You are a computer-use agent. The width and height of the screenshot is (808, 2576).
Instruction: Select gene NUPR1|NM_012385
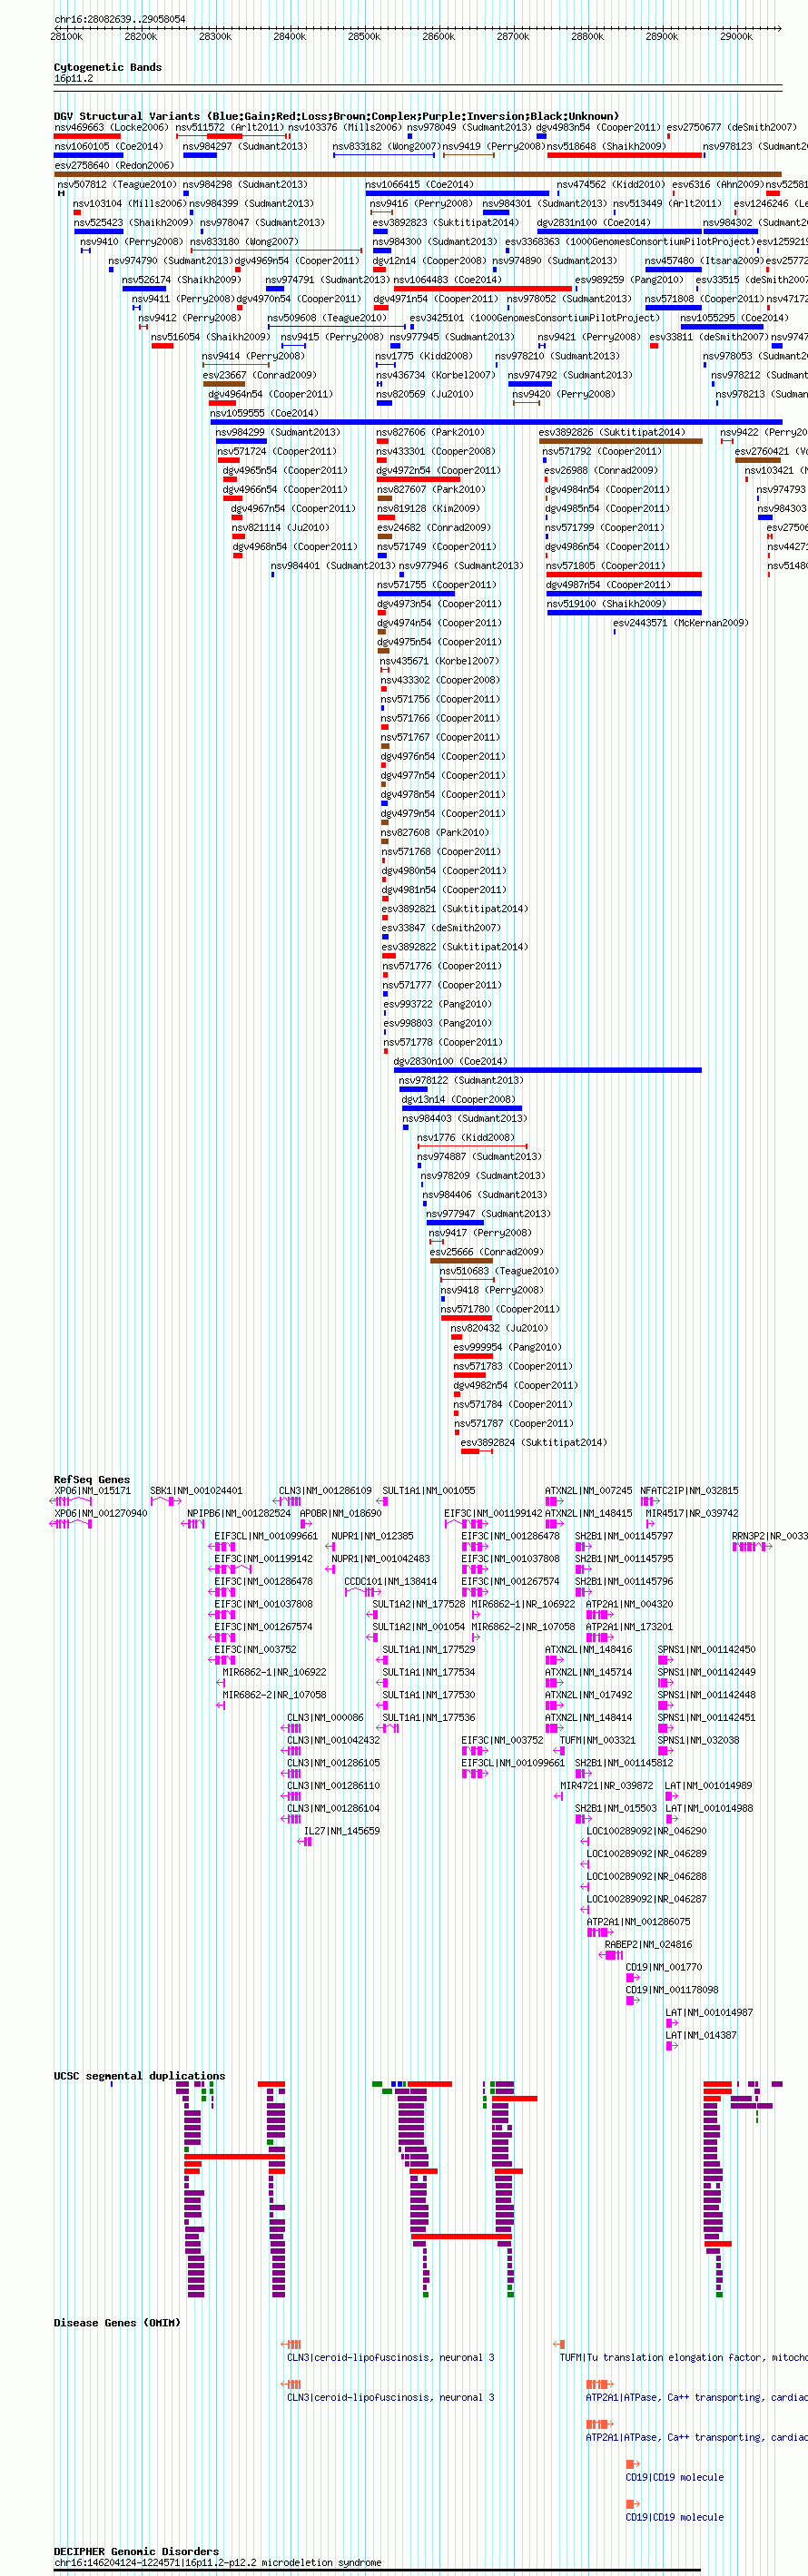point(372,1535)
